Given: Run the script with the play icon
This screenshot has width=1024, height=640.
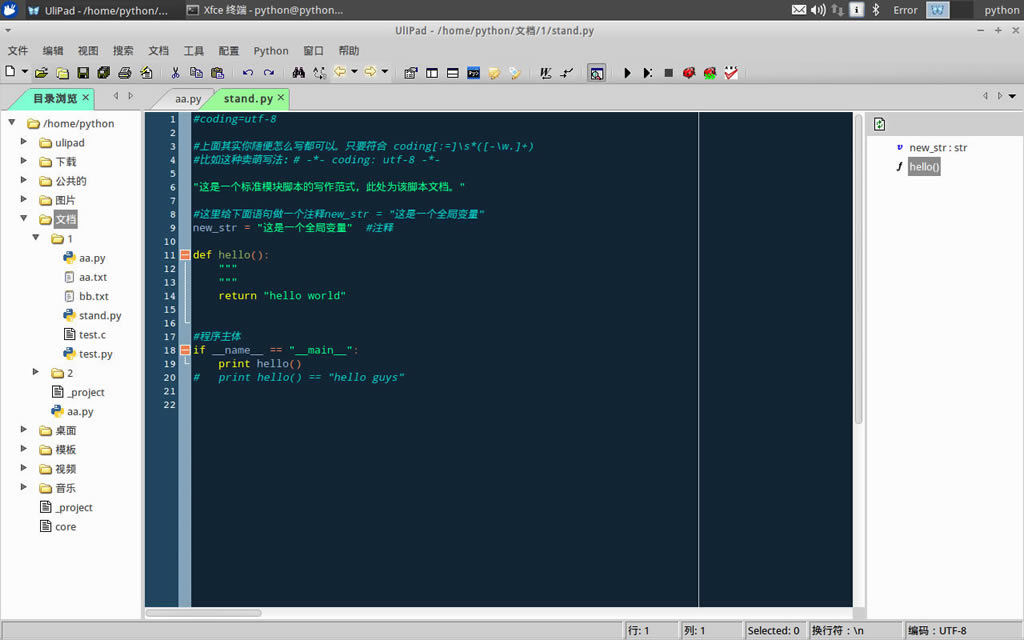Looking at the screenshot, I should 627,73.
